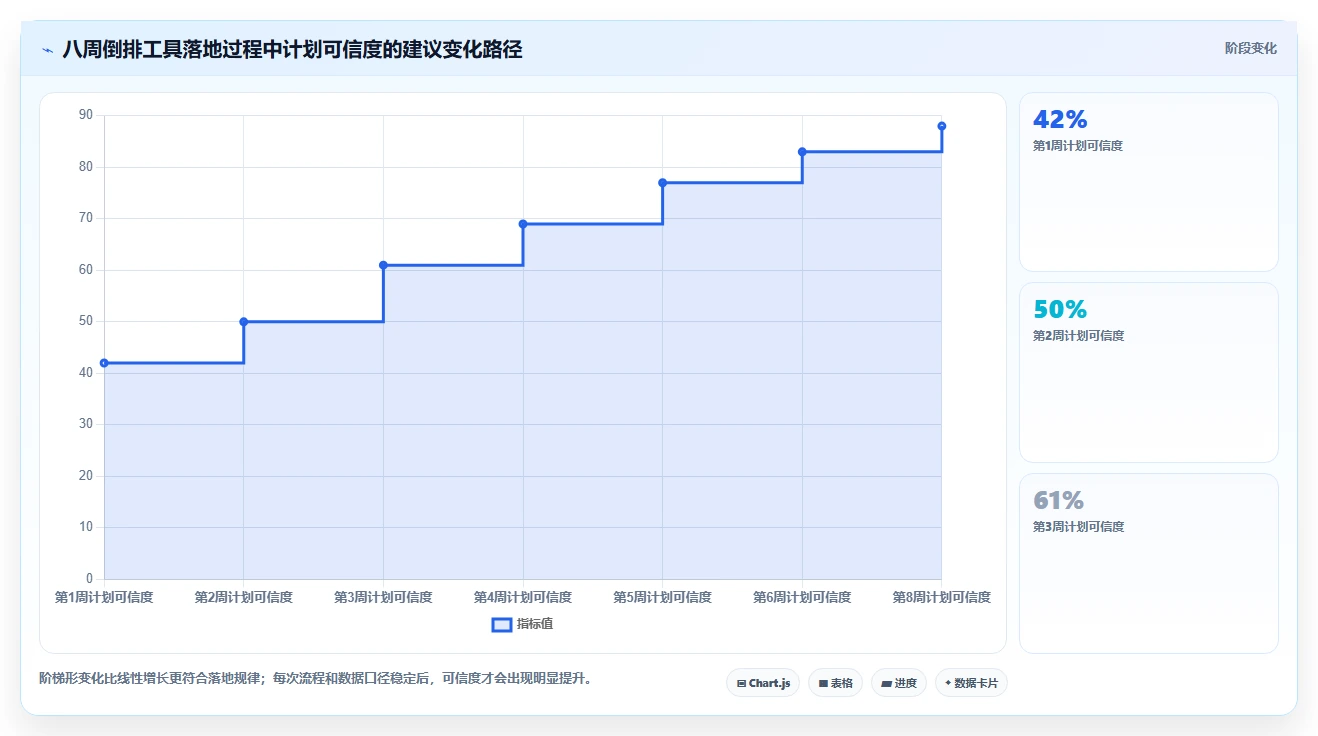Click the y-axis tick label 90

click(x=86, y=115)
